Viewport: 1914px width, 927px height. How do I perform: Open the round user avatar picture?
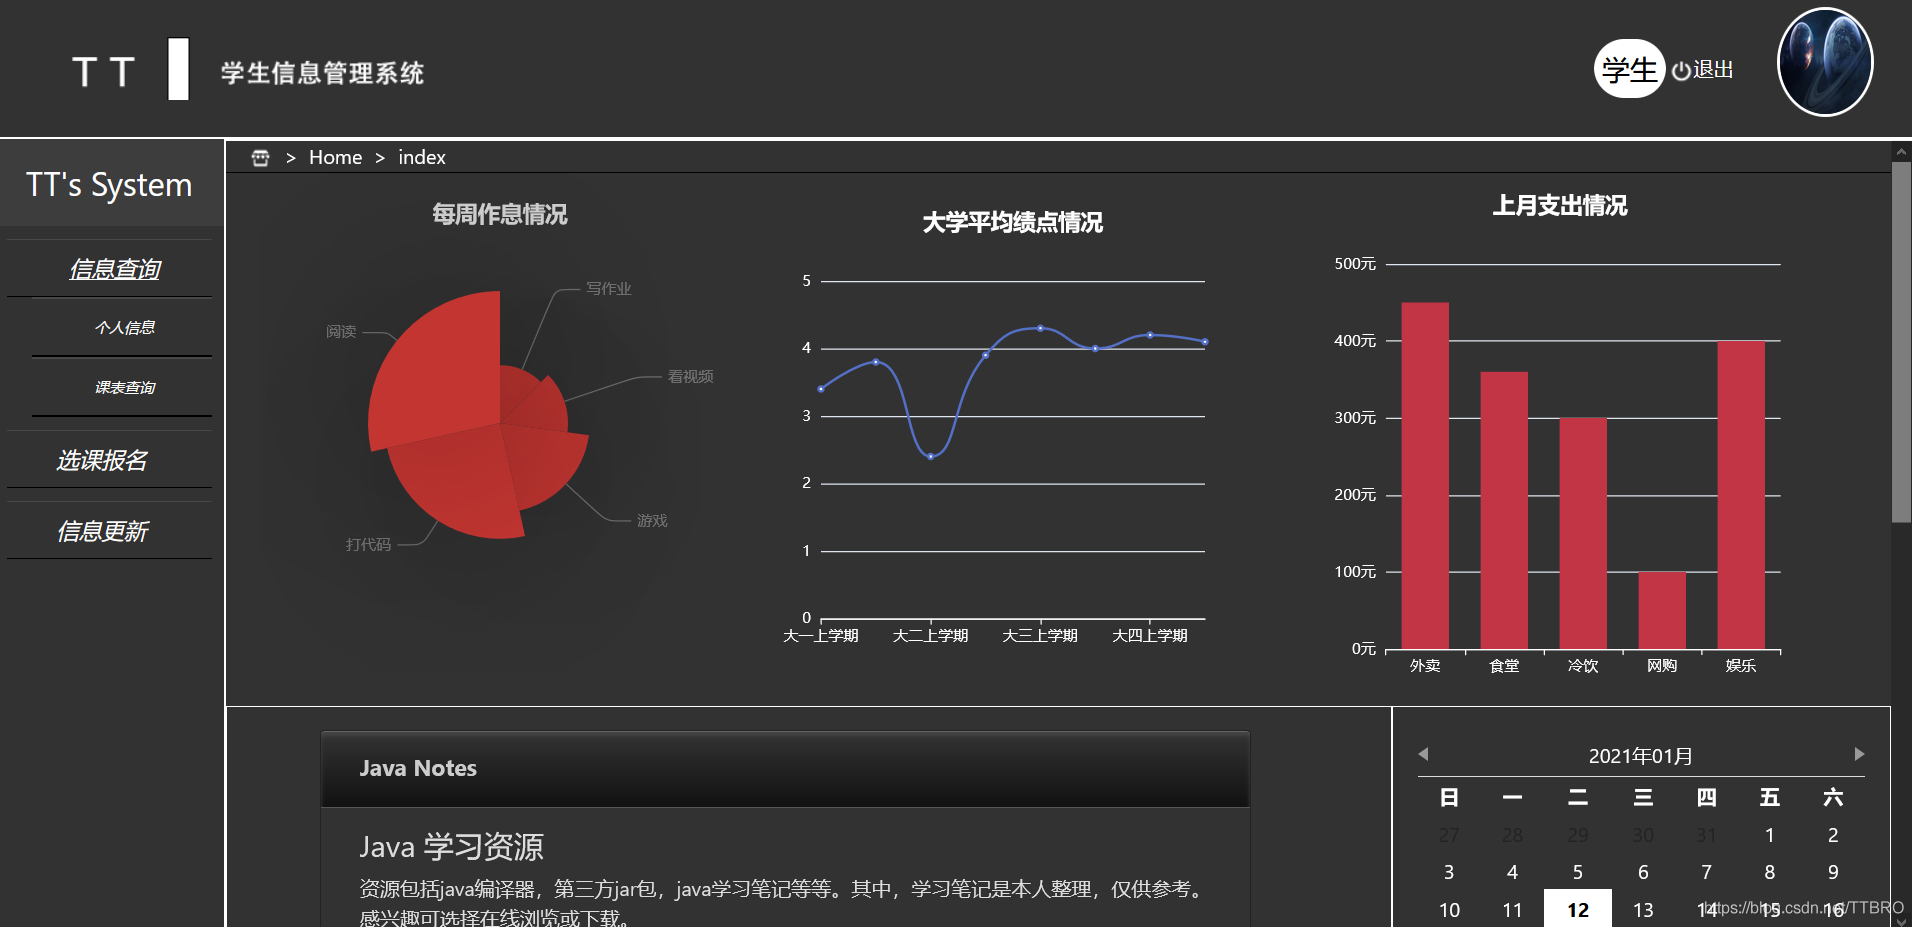tap(1825, 62)
